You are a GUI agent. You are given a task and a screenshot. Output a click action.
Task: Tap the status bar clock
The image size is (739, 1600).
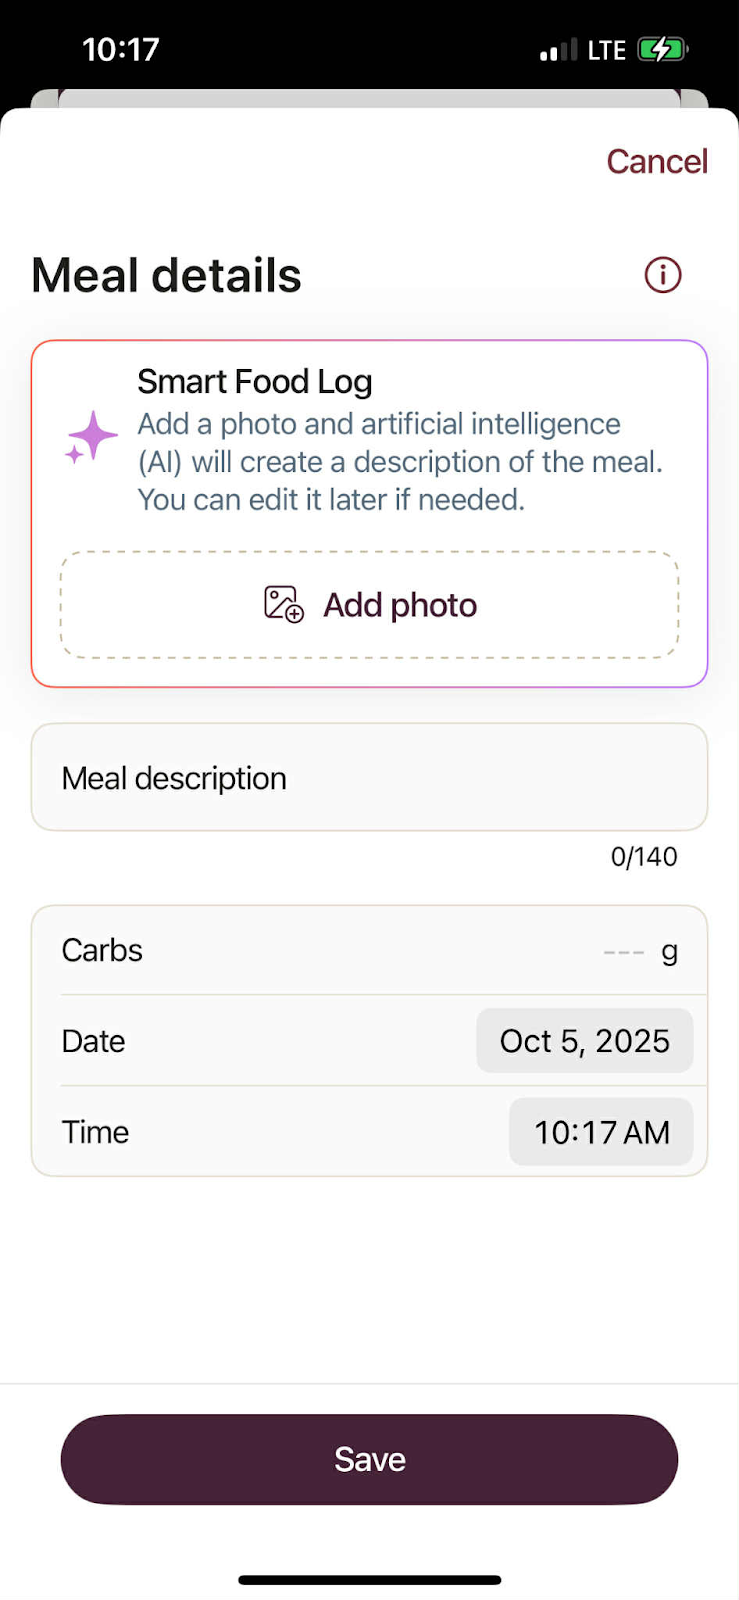click(121, 50)
